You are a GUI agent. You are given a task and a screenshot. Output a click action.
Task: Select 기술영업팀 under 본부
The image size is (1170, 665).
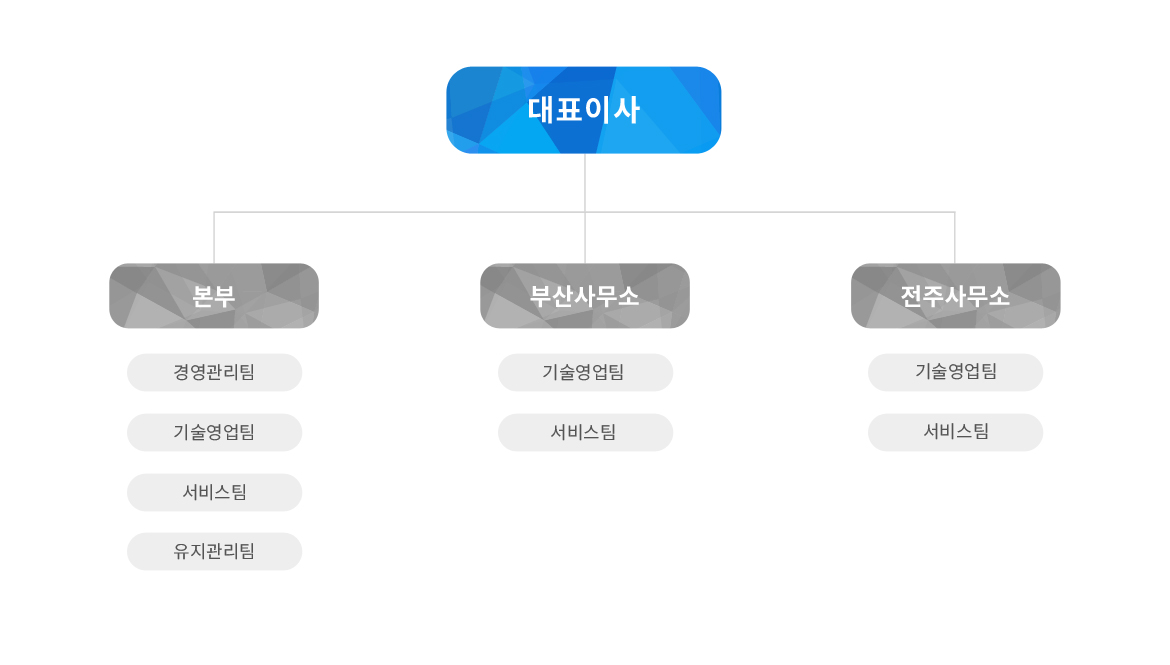point(214,432)
